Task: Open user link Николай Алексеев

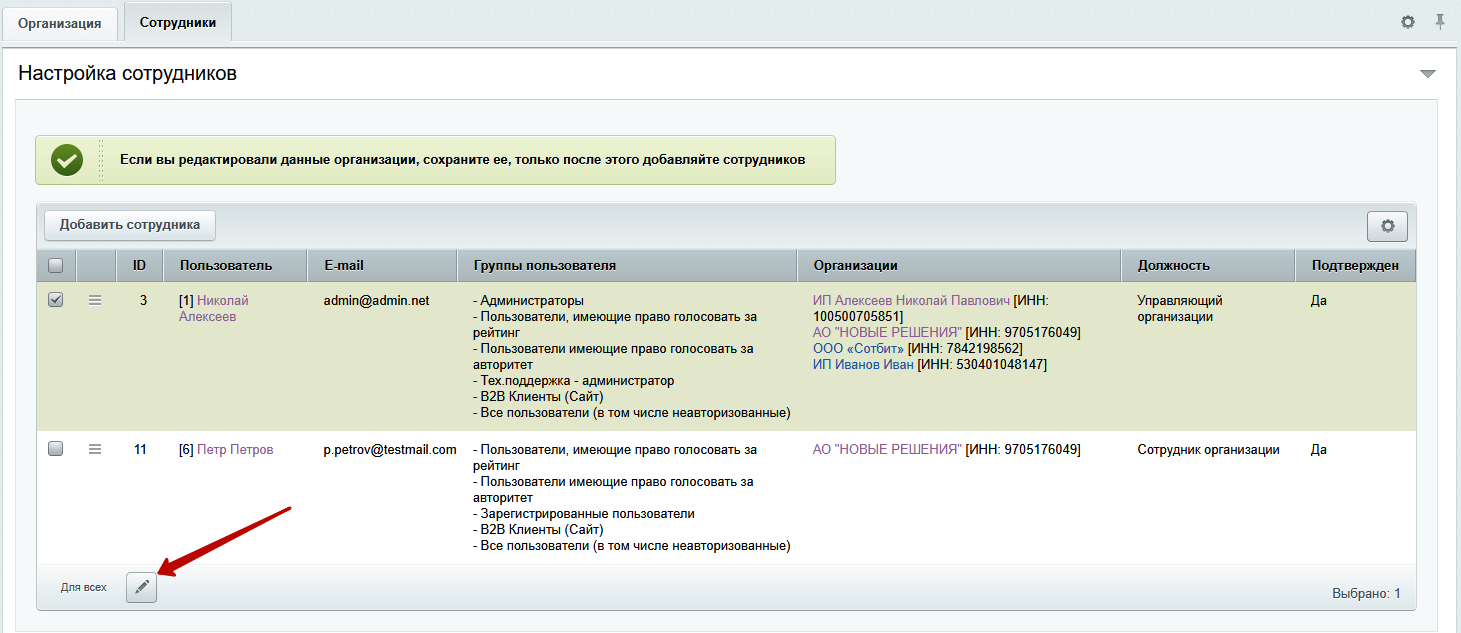Action: 222,301
